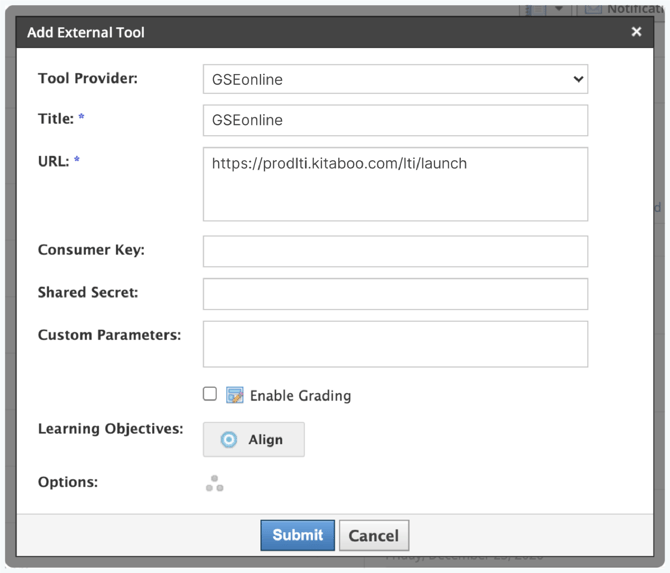Viewport: 670px width, 573px height.
Task: Select the Consumer Key input field
Action: 394,251
